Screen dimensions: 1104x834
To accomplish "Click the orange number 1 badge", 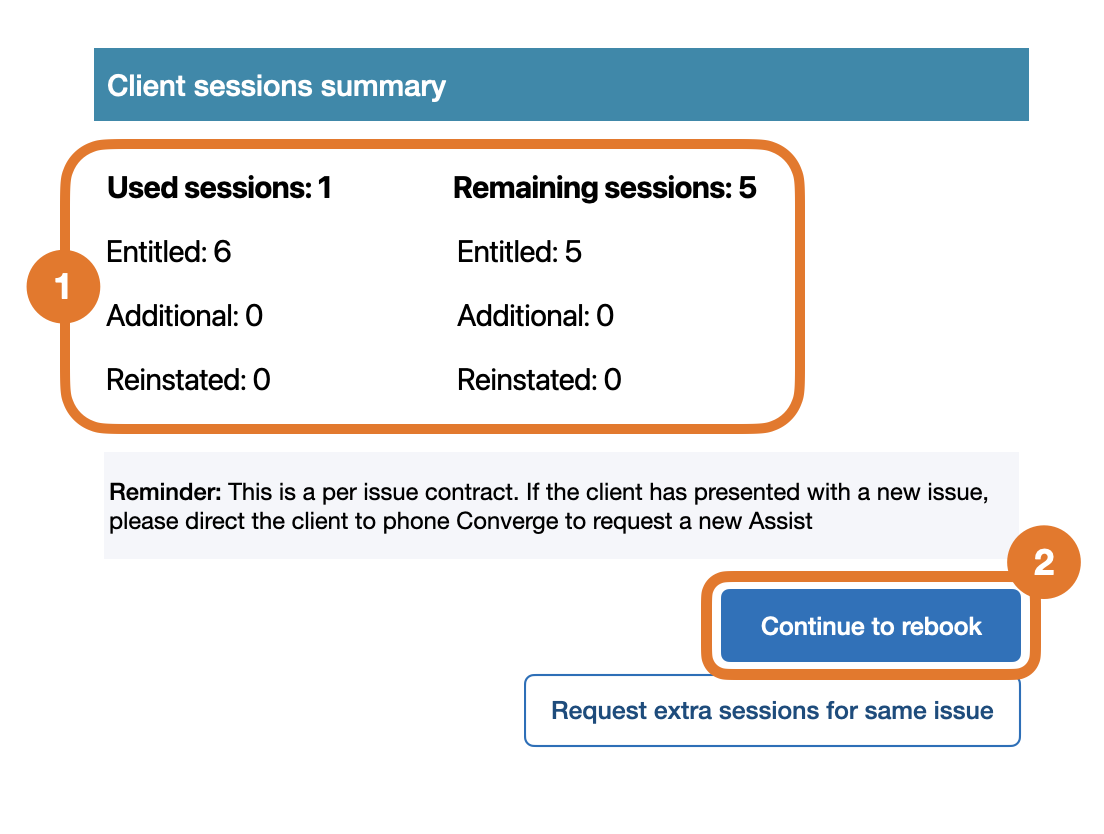I will click(62, 288).
